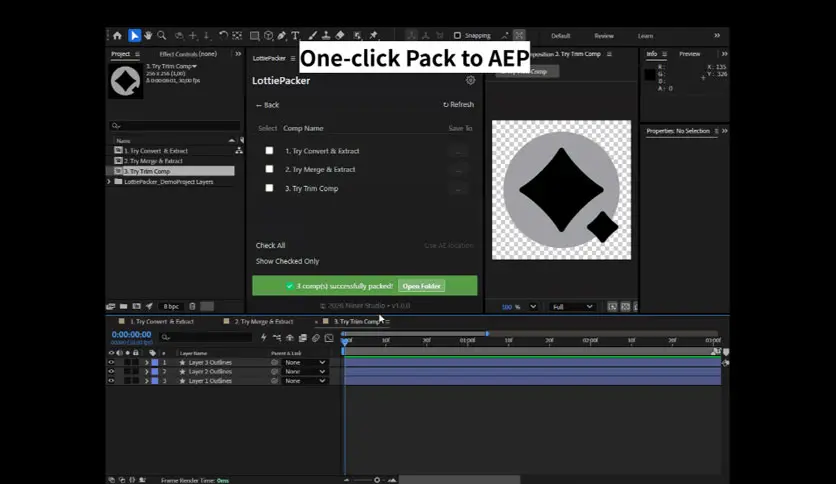Expand LottiePacker_DemoProject Layers folder
The image size is (836, 484).
(x=109, y=182)
